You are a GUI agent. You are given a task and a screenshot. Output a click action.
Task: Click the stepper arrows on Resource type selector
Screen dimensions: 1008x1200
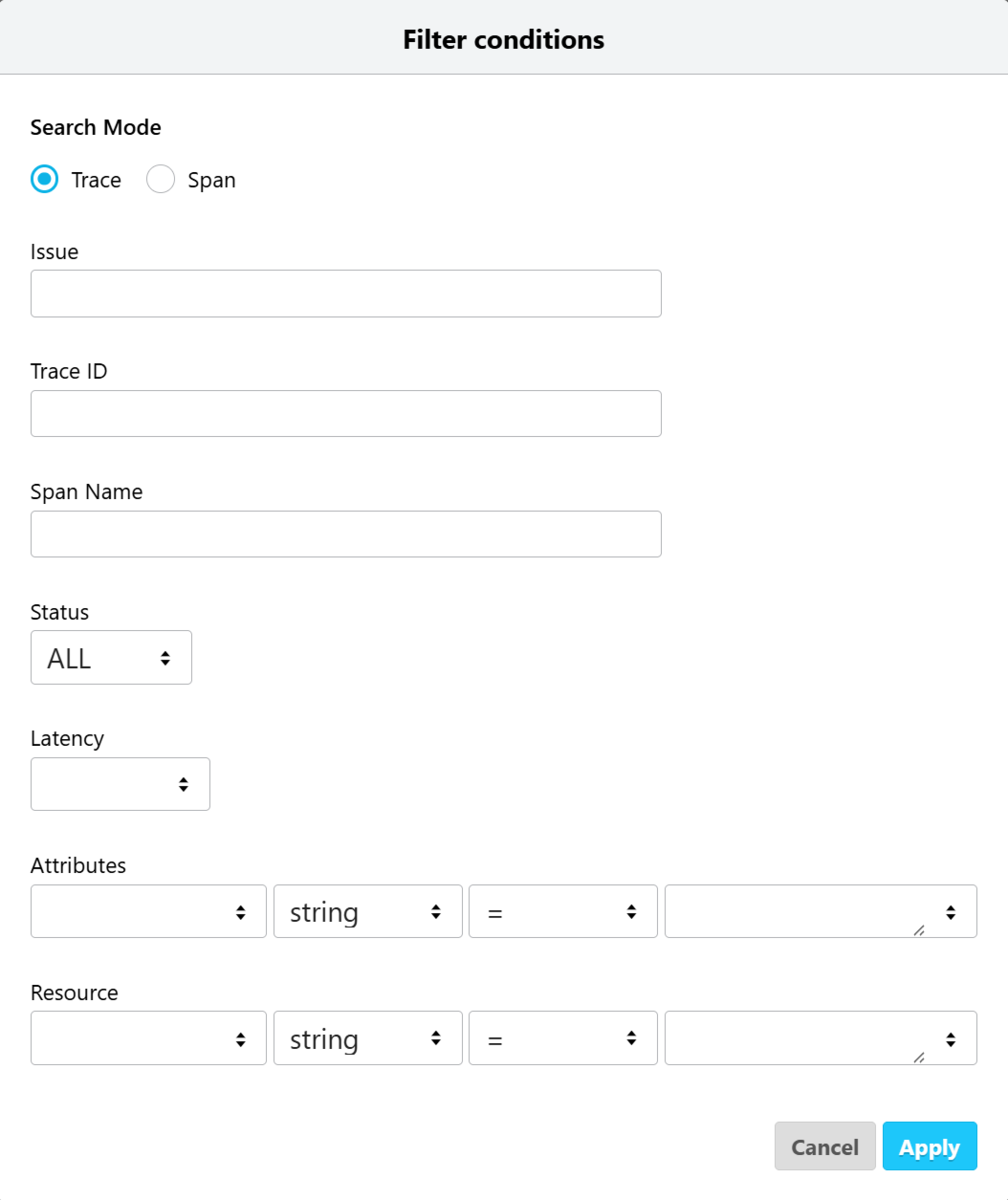pos(438,1037)
